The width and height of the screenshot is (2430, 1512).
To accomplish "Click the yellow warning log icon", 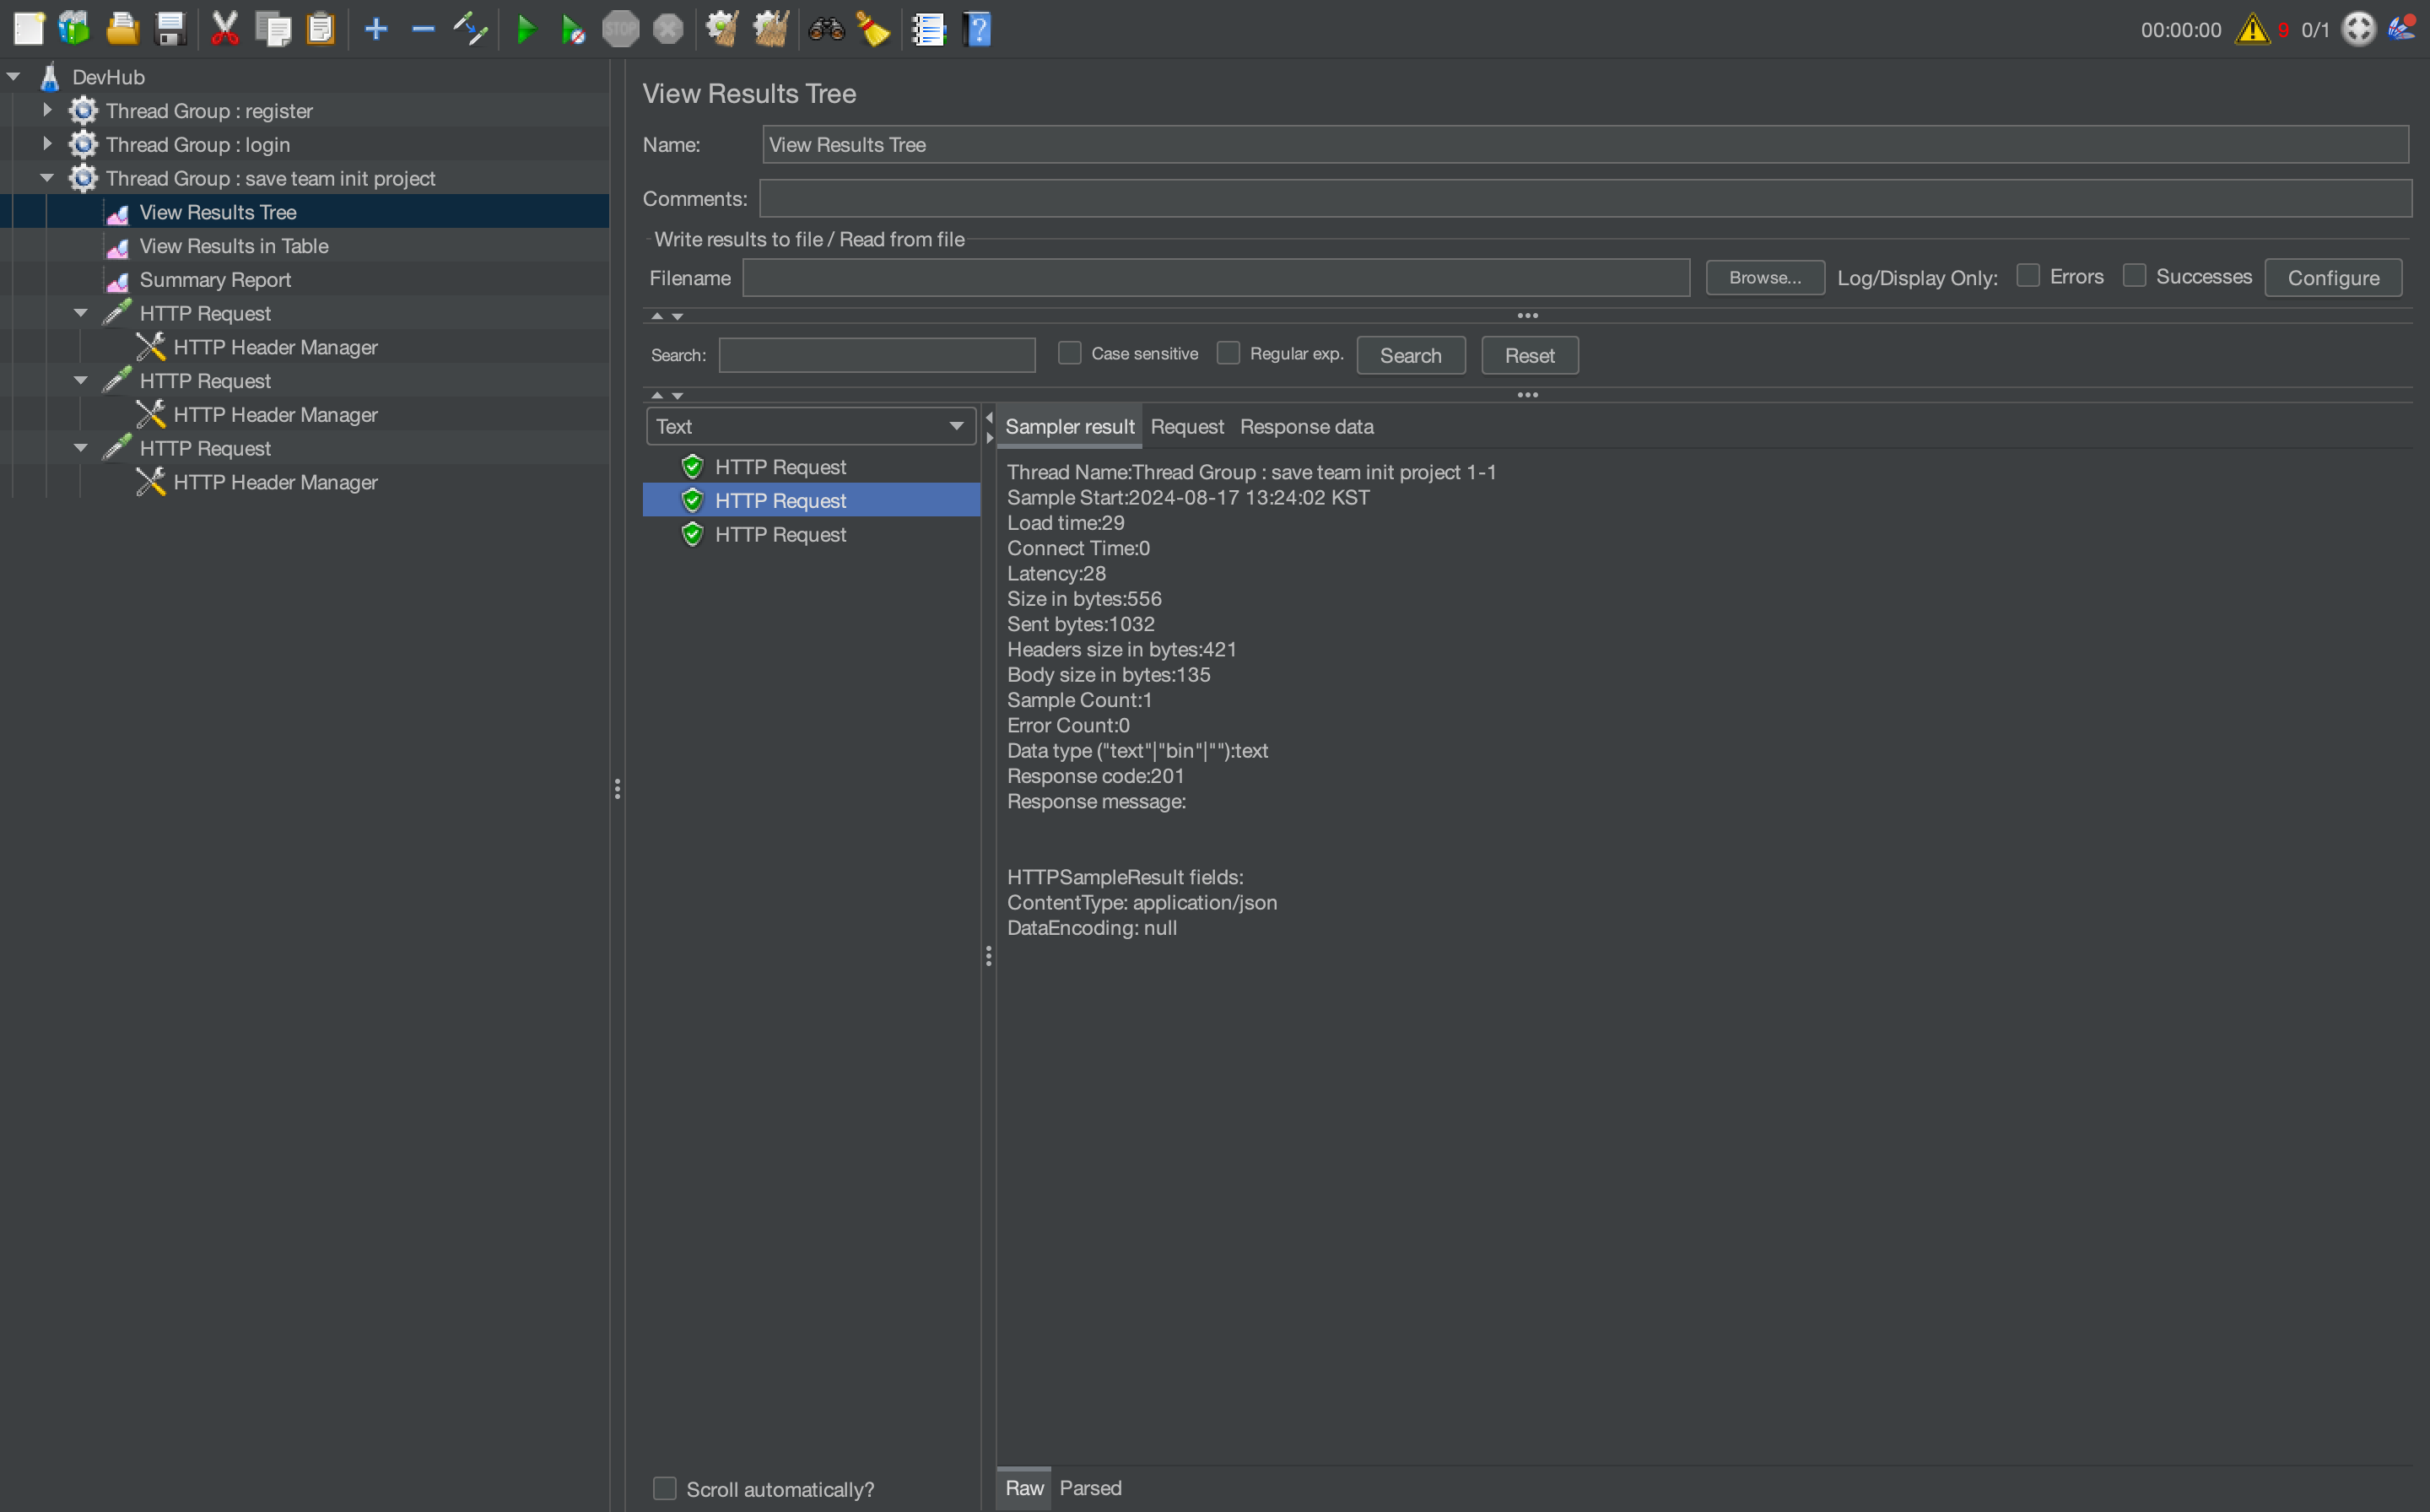I will click(x=2252, y=29).
